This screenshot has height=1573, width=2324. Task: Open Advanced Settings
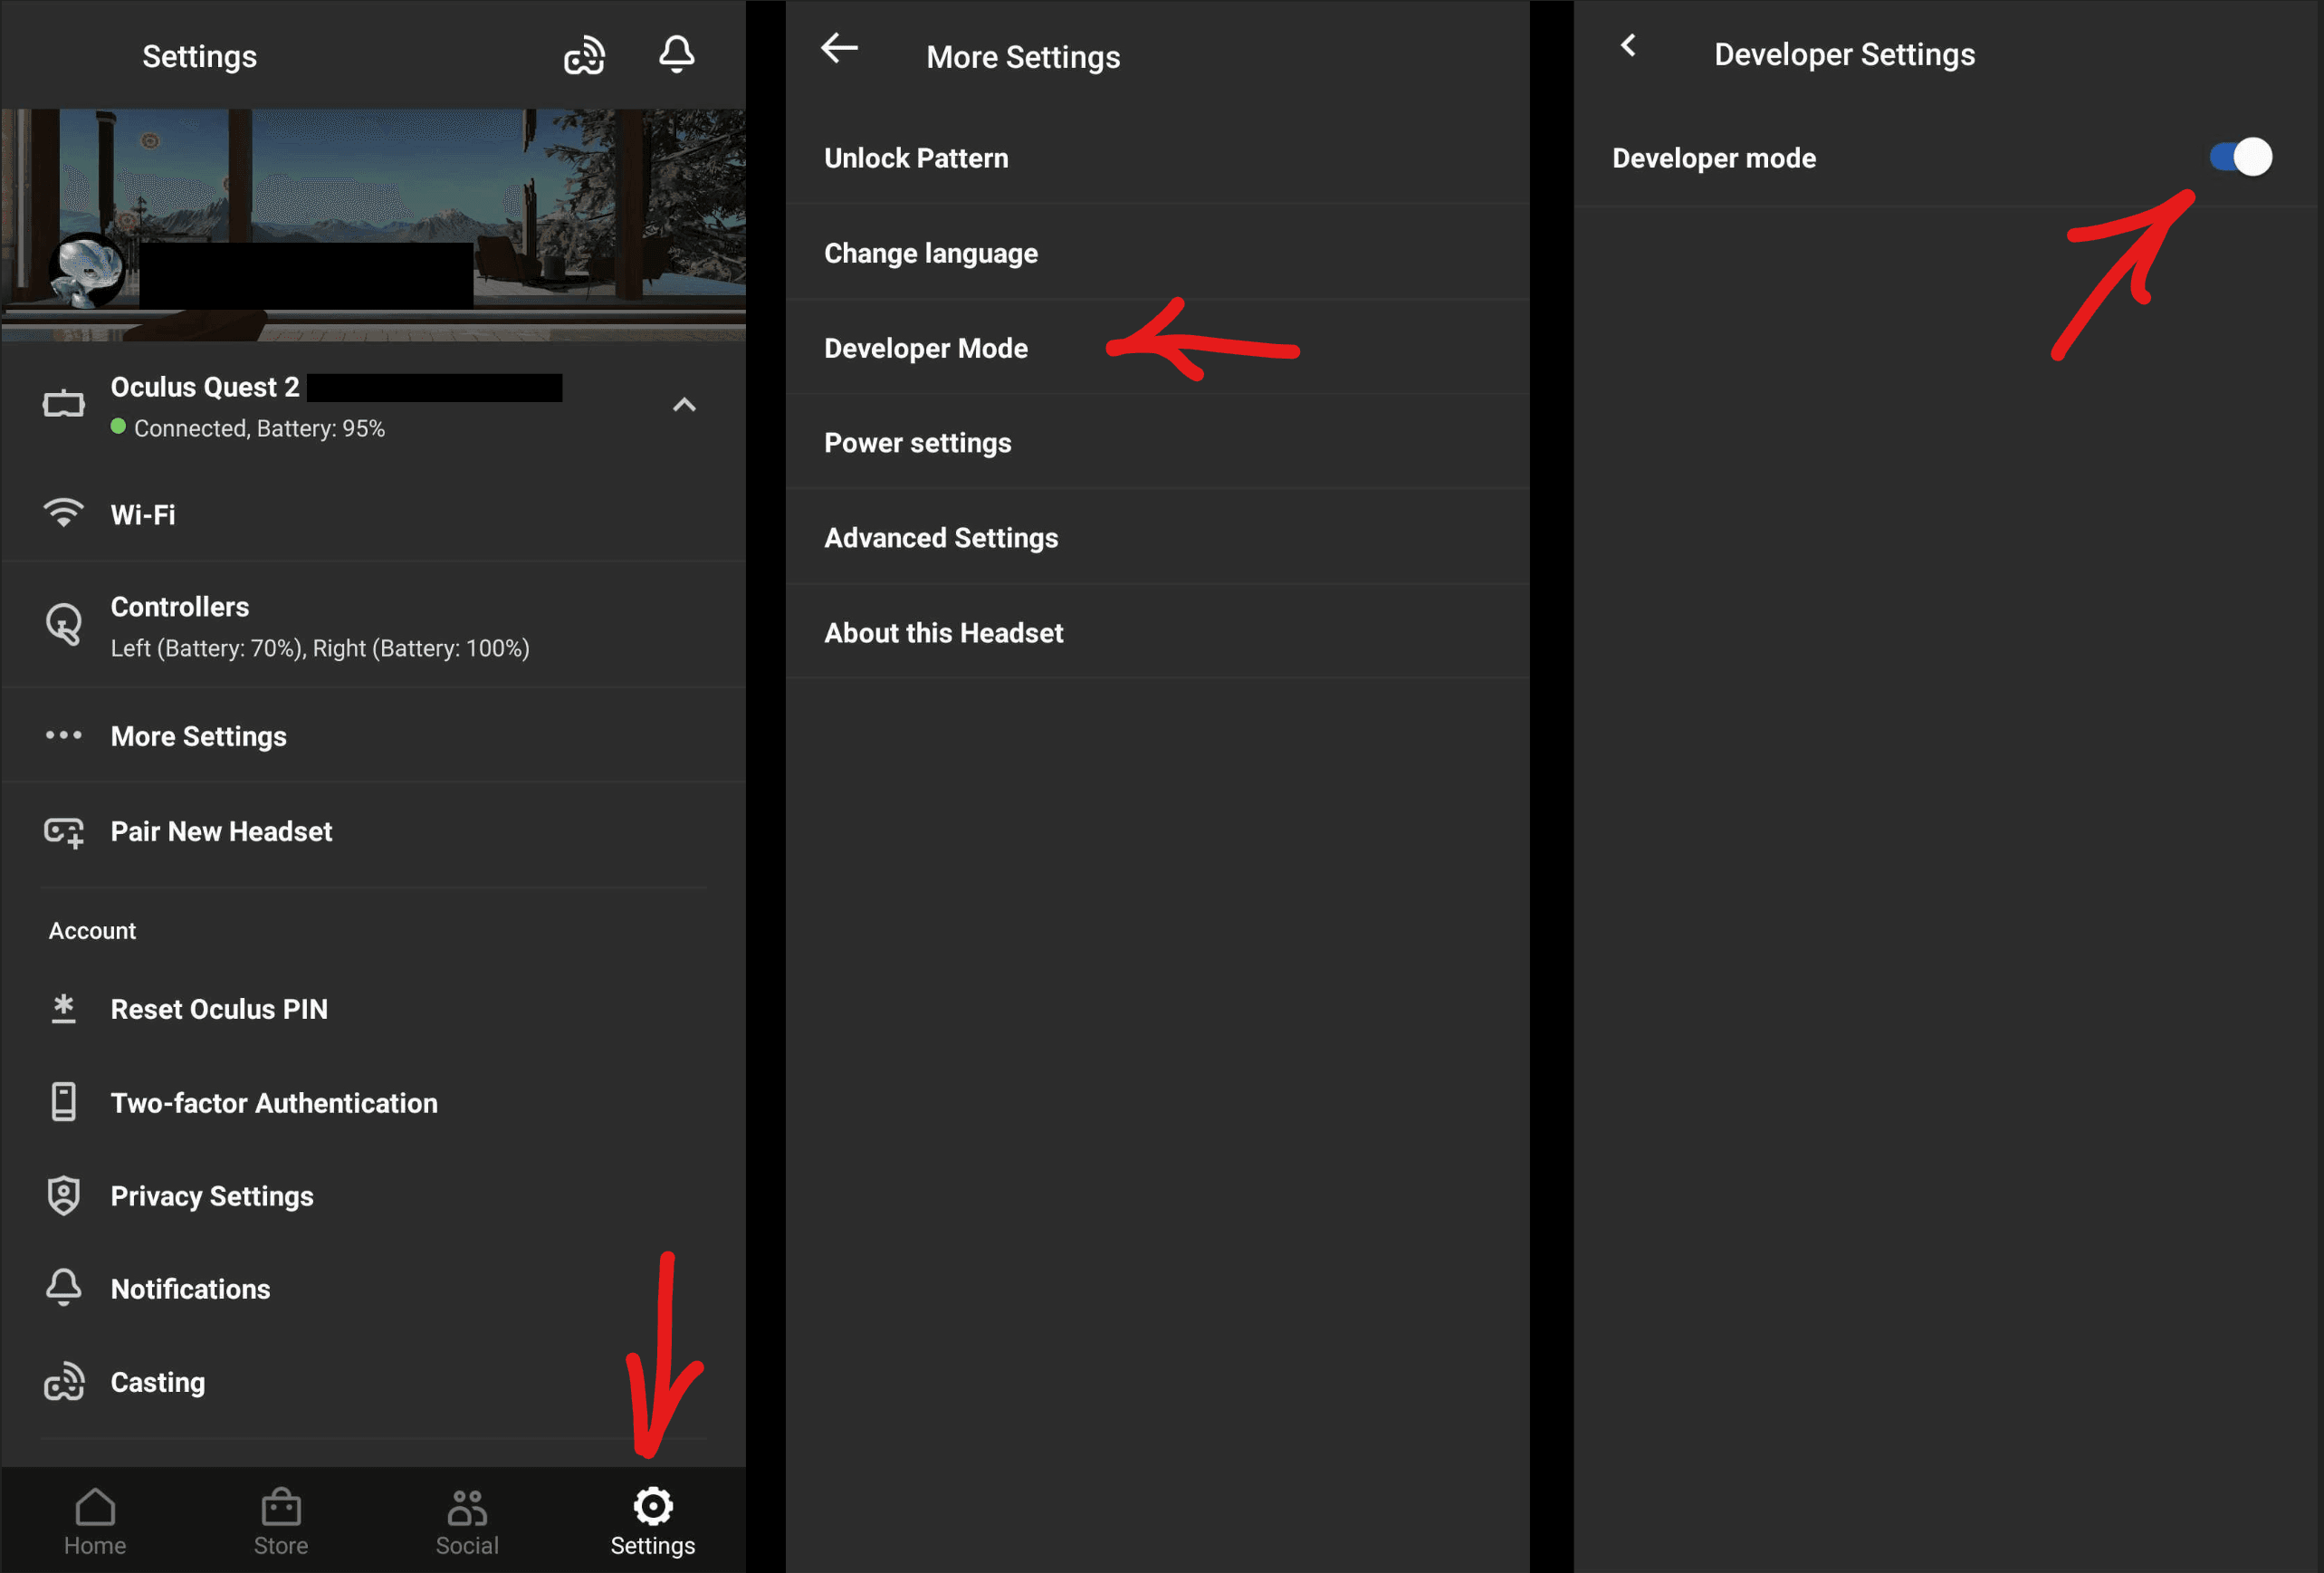click(1157, 538)
